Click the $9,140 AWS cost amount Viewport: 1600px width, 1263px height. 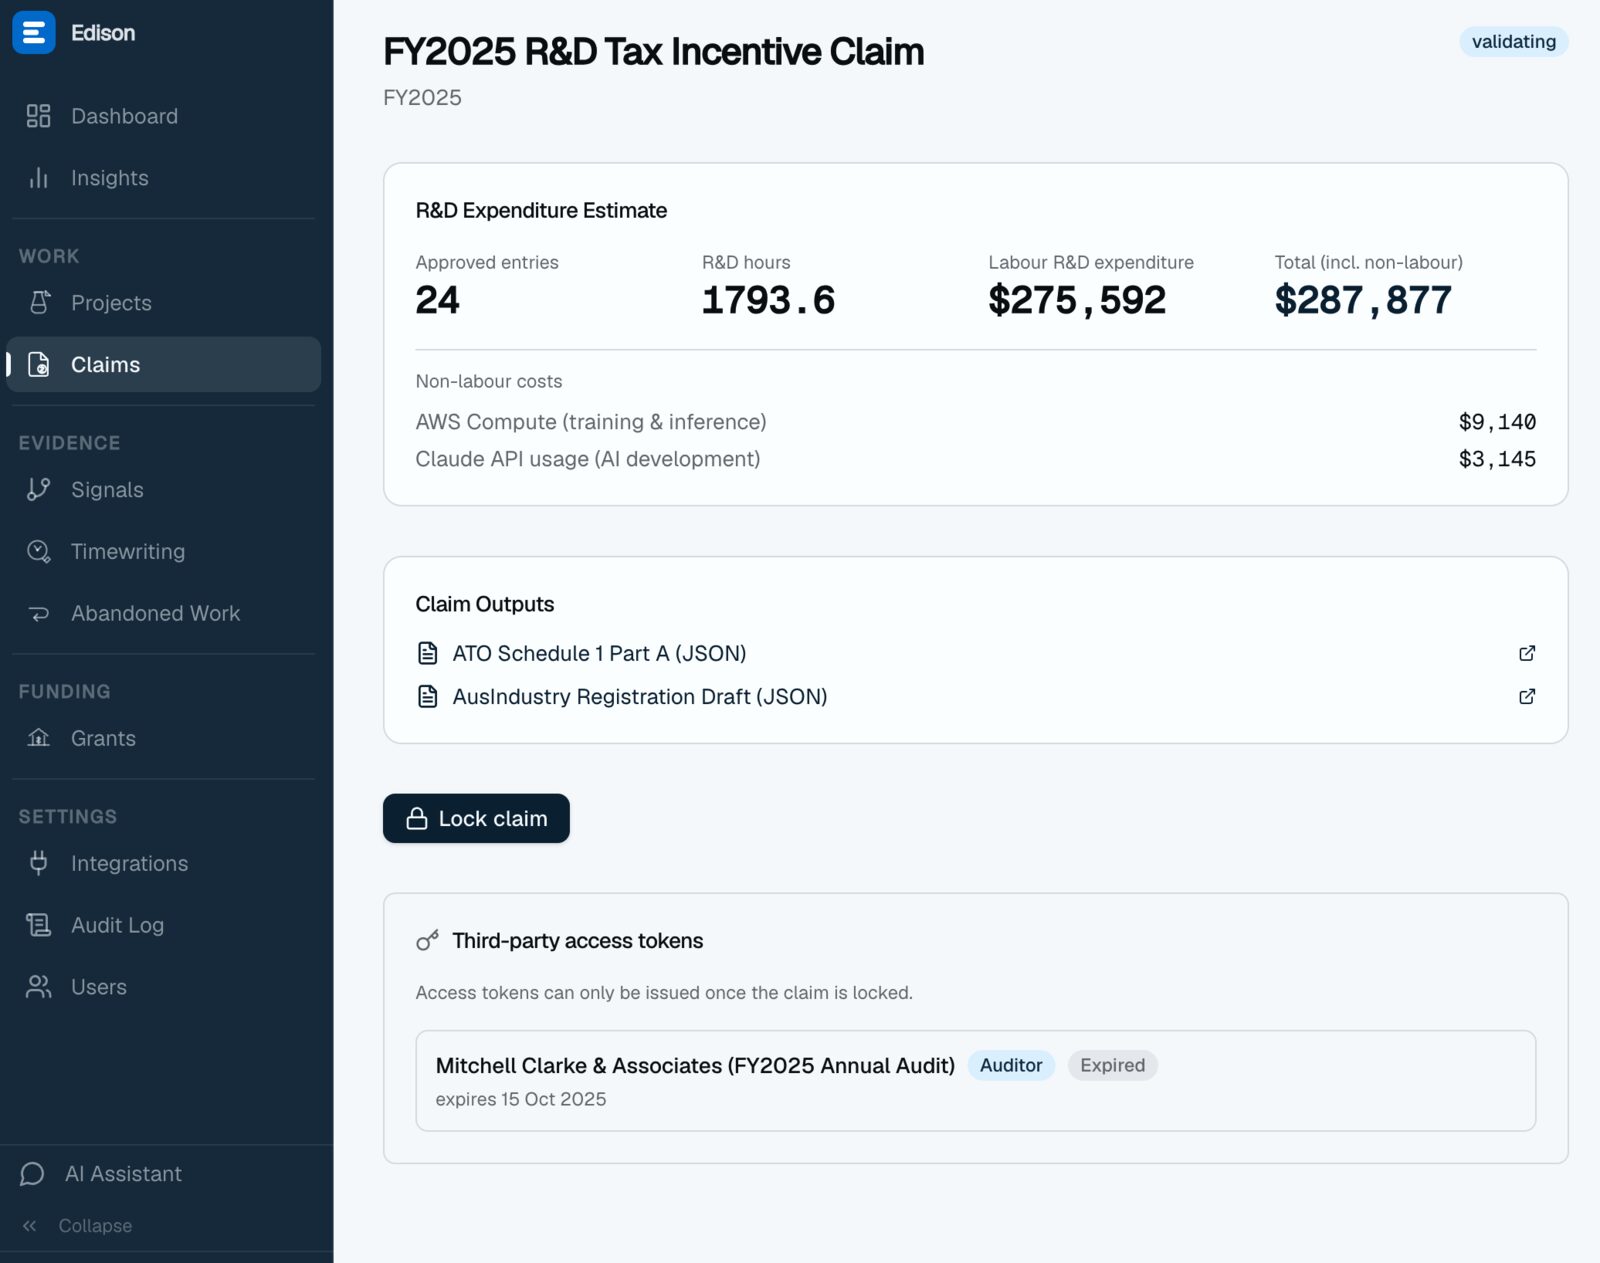tap(1497, 422)
